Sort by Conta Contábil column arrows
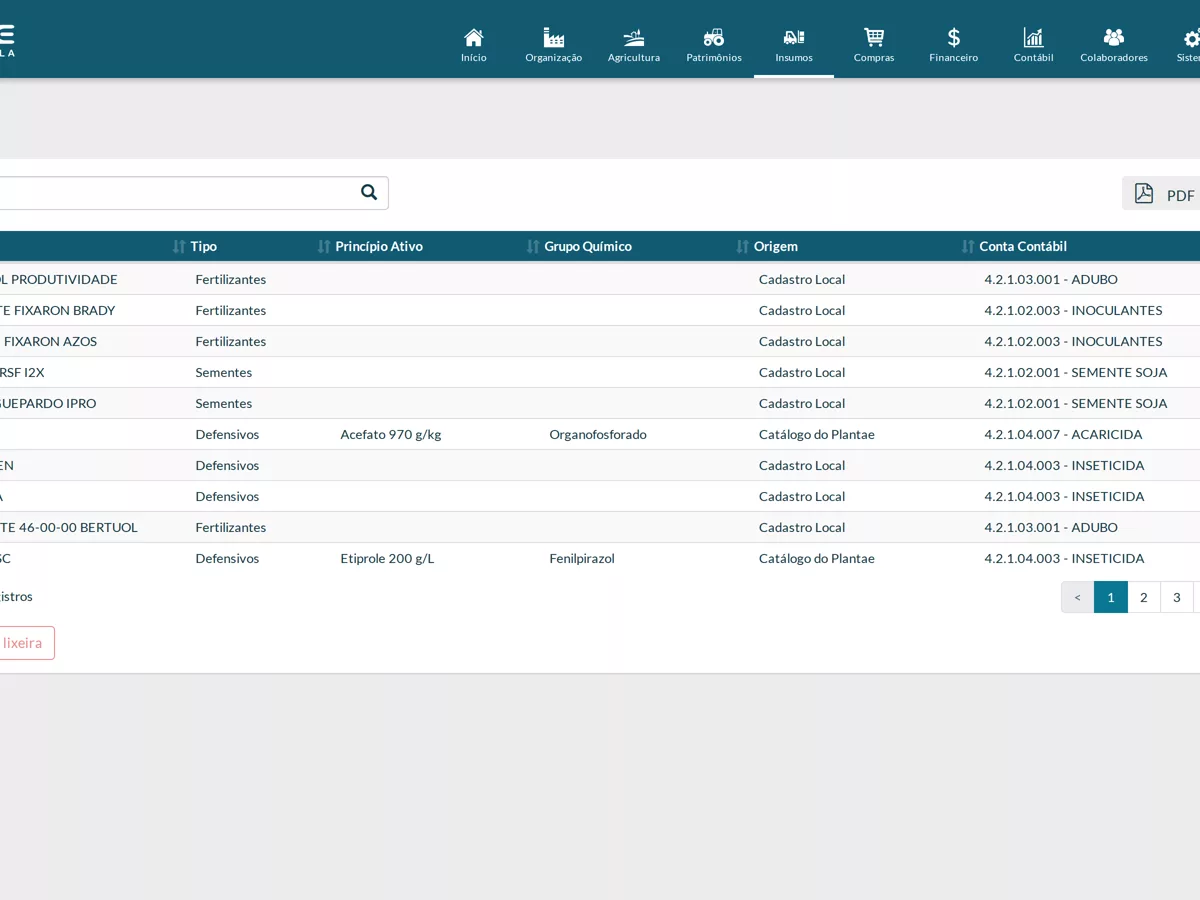This screenshot has height=900, width=1200. point(968,246)
